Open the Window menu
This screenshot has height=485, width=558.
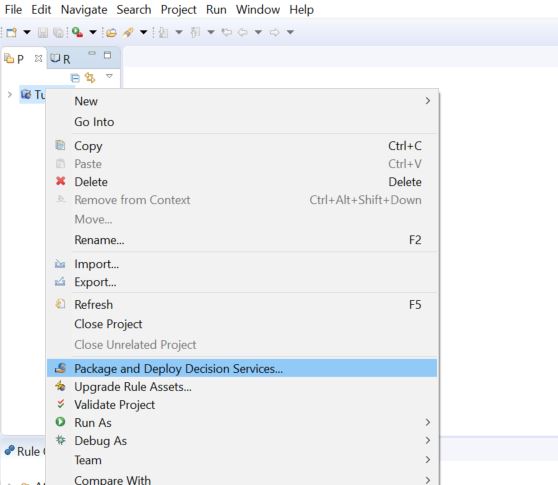[258, 9]
